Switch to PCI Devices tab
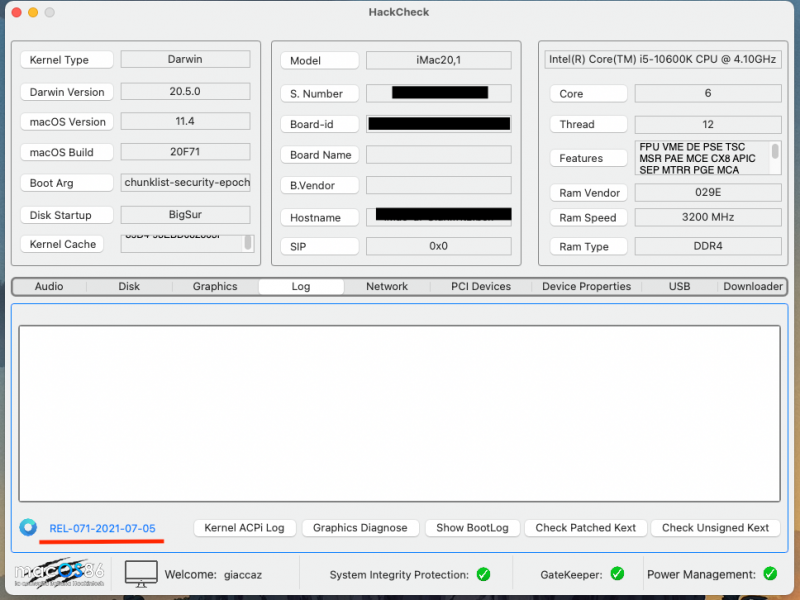 tap(481, 286)
